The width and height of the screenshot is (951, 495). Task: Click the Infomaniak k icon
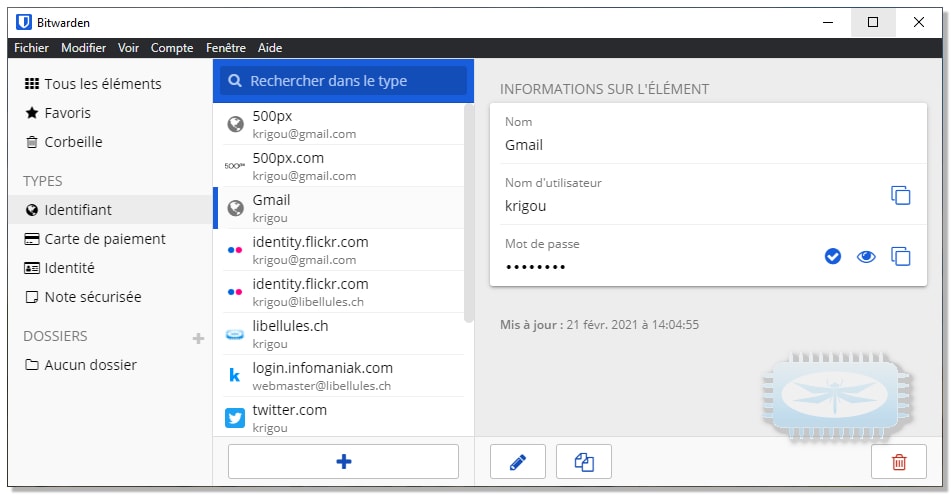235,376
